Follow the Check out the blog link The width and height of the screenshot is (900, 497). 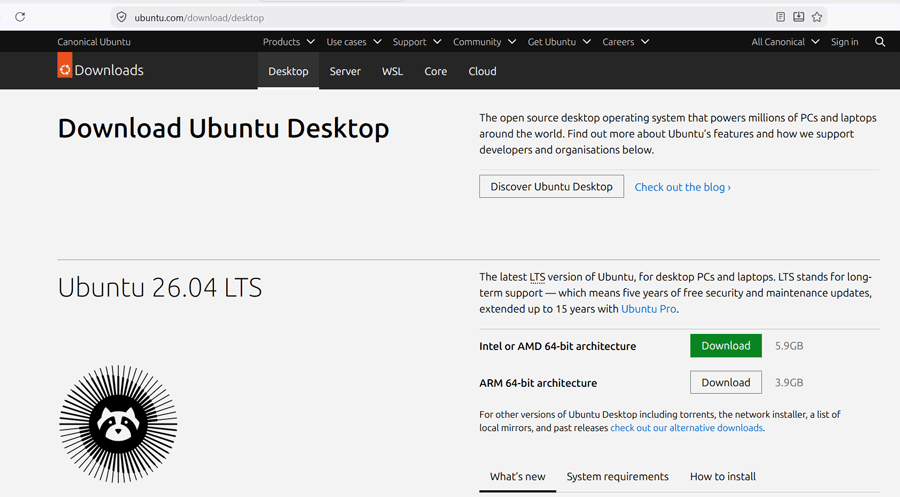click(682, 187)
